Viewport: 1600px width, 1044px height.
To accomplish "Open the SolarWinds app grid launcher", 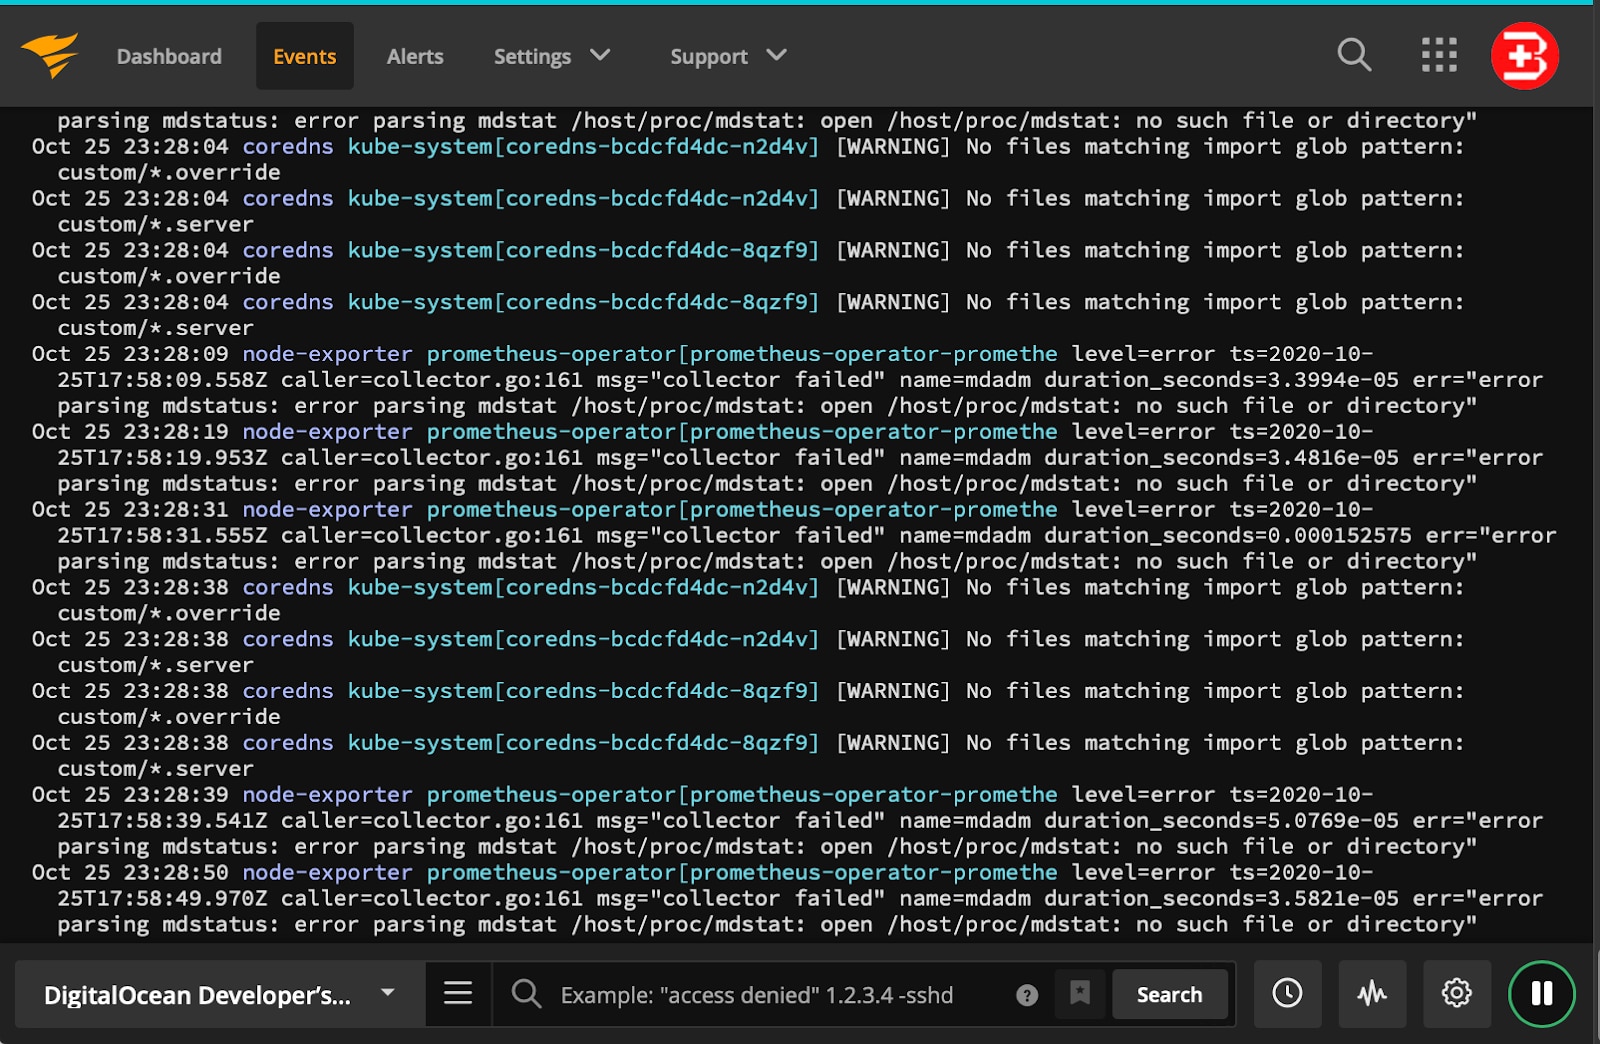I will click(x=1438, y=56).
